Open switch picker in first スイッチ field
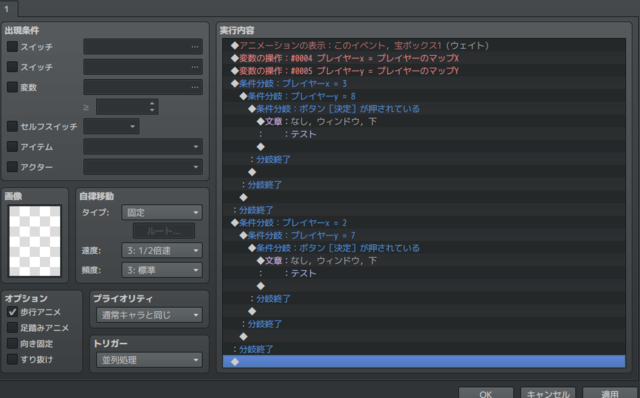 pyautogui.click(x=195, y=47)
